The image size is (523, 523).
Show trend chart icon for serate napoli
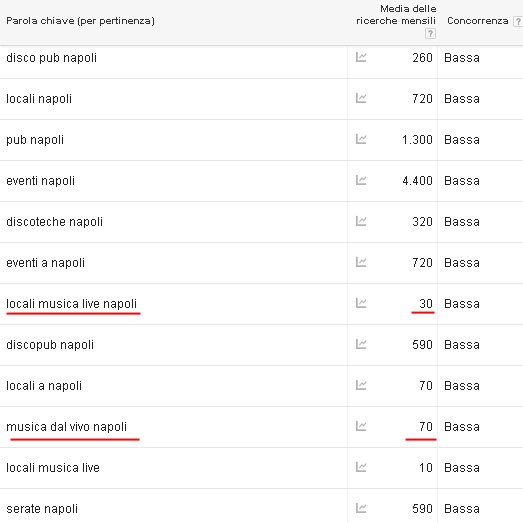pos(361,508)
